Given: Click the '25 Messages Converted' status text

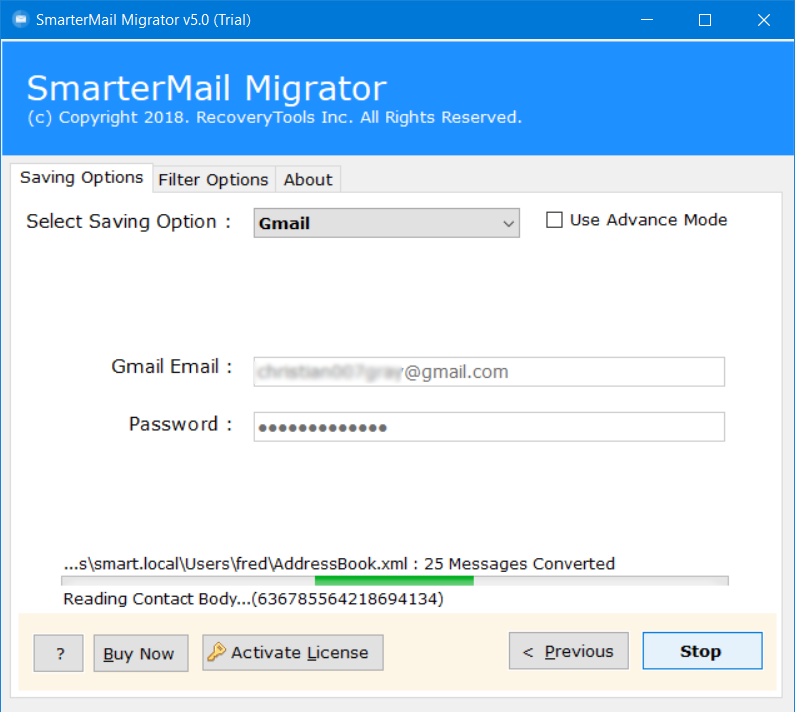Looking at the screenshot, I should [519, 563].
